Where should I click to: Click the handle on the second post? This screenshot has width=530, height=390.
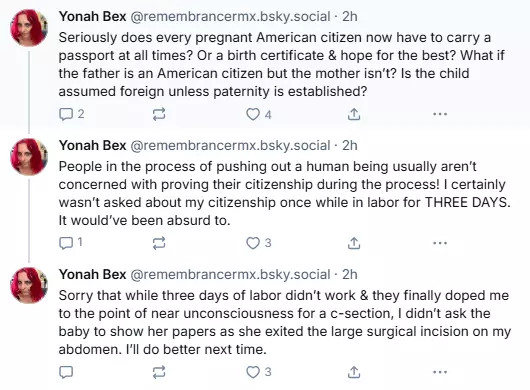230,145
